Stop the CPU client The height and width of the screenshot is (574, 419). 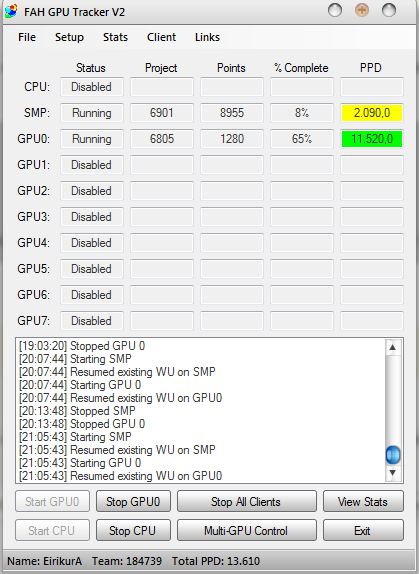(133, 530)
